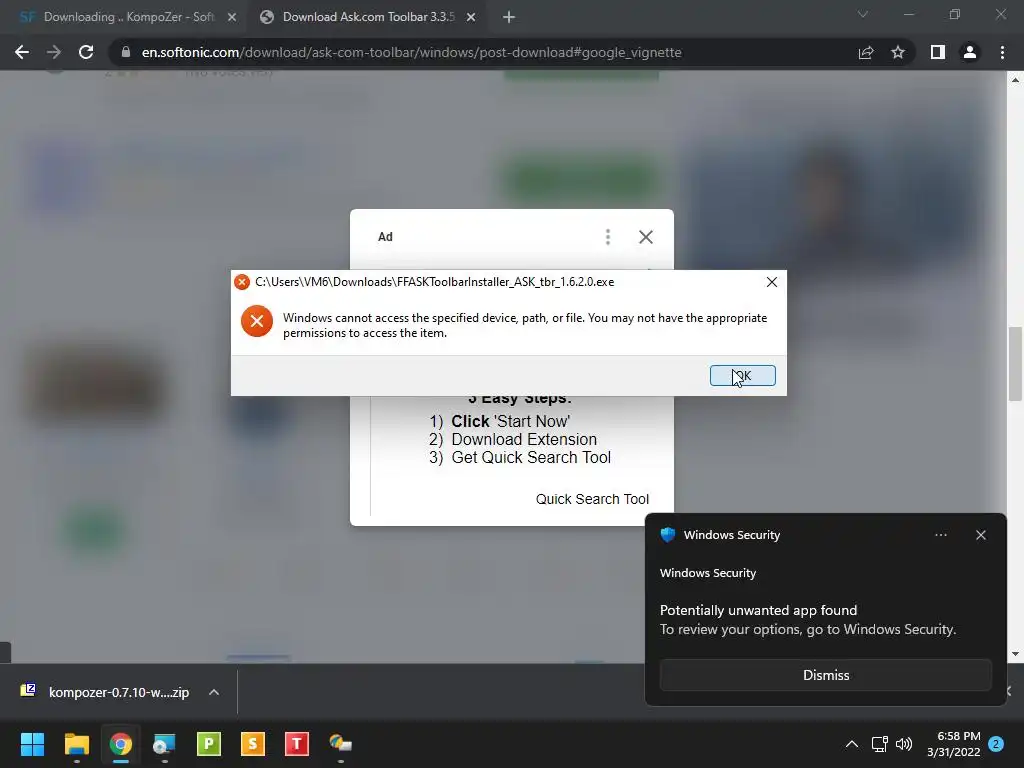The height and width of the screenshot is (768, 1024).
Task: Bookmark this page with star
Action: pos(898,52)
